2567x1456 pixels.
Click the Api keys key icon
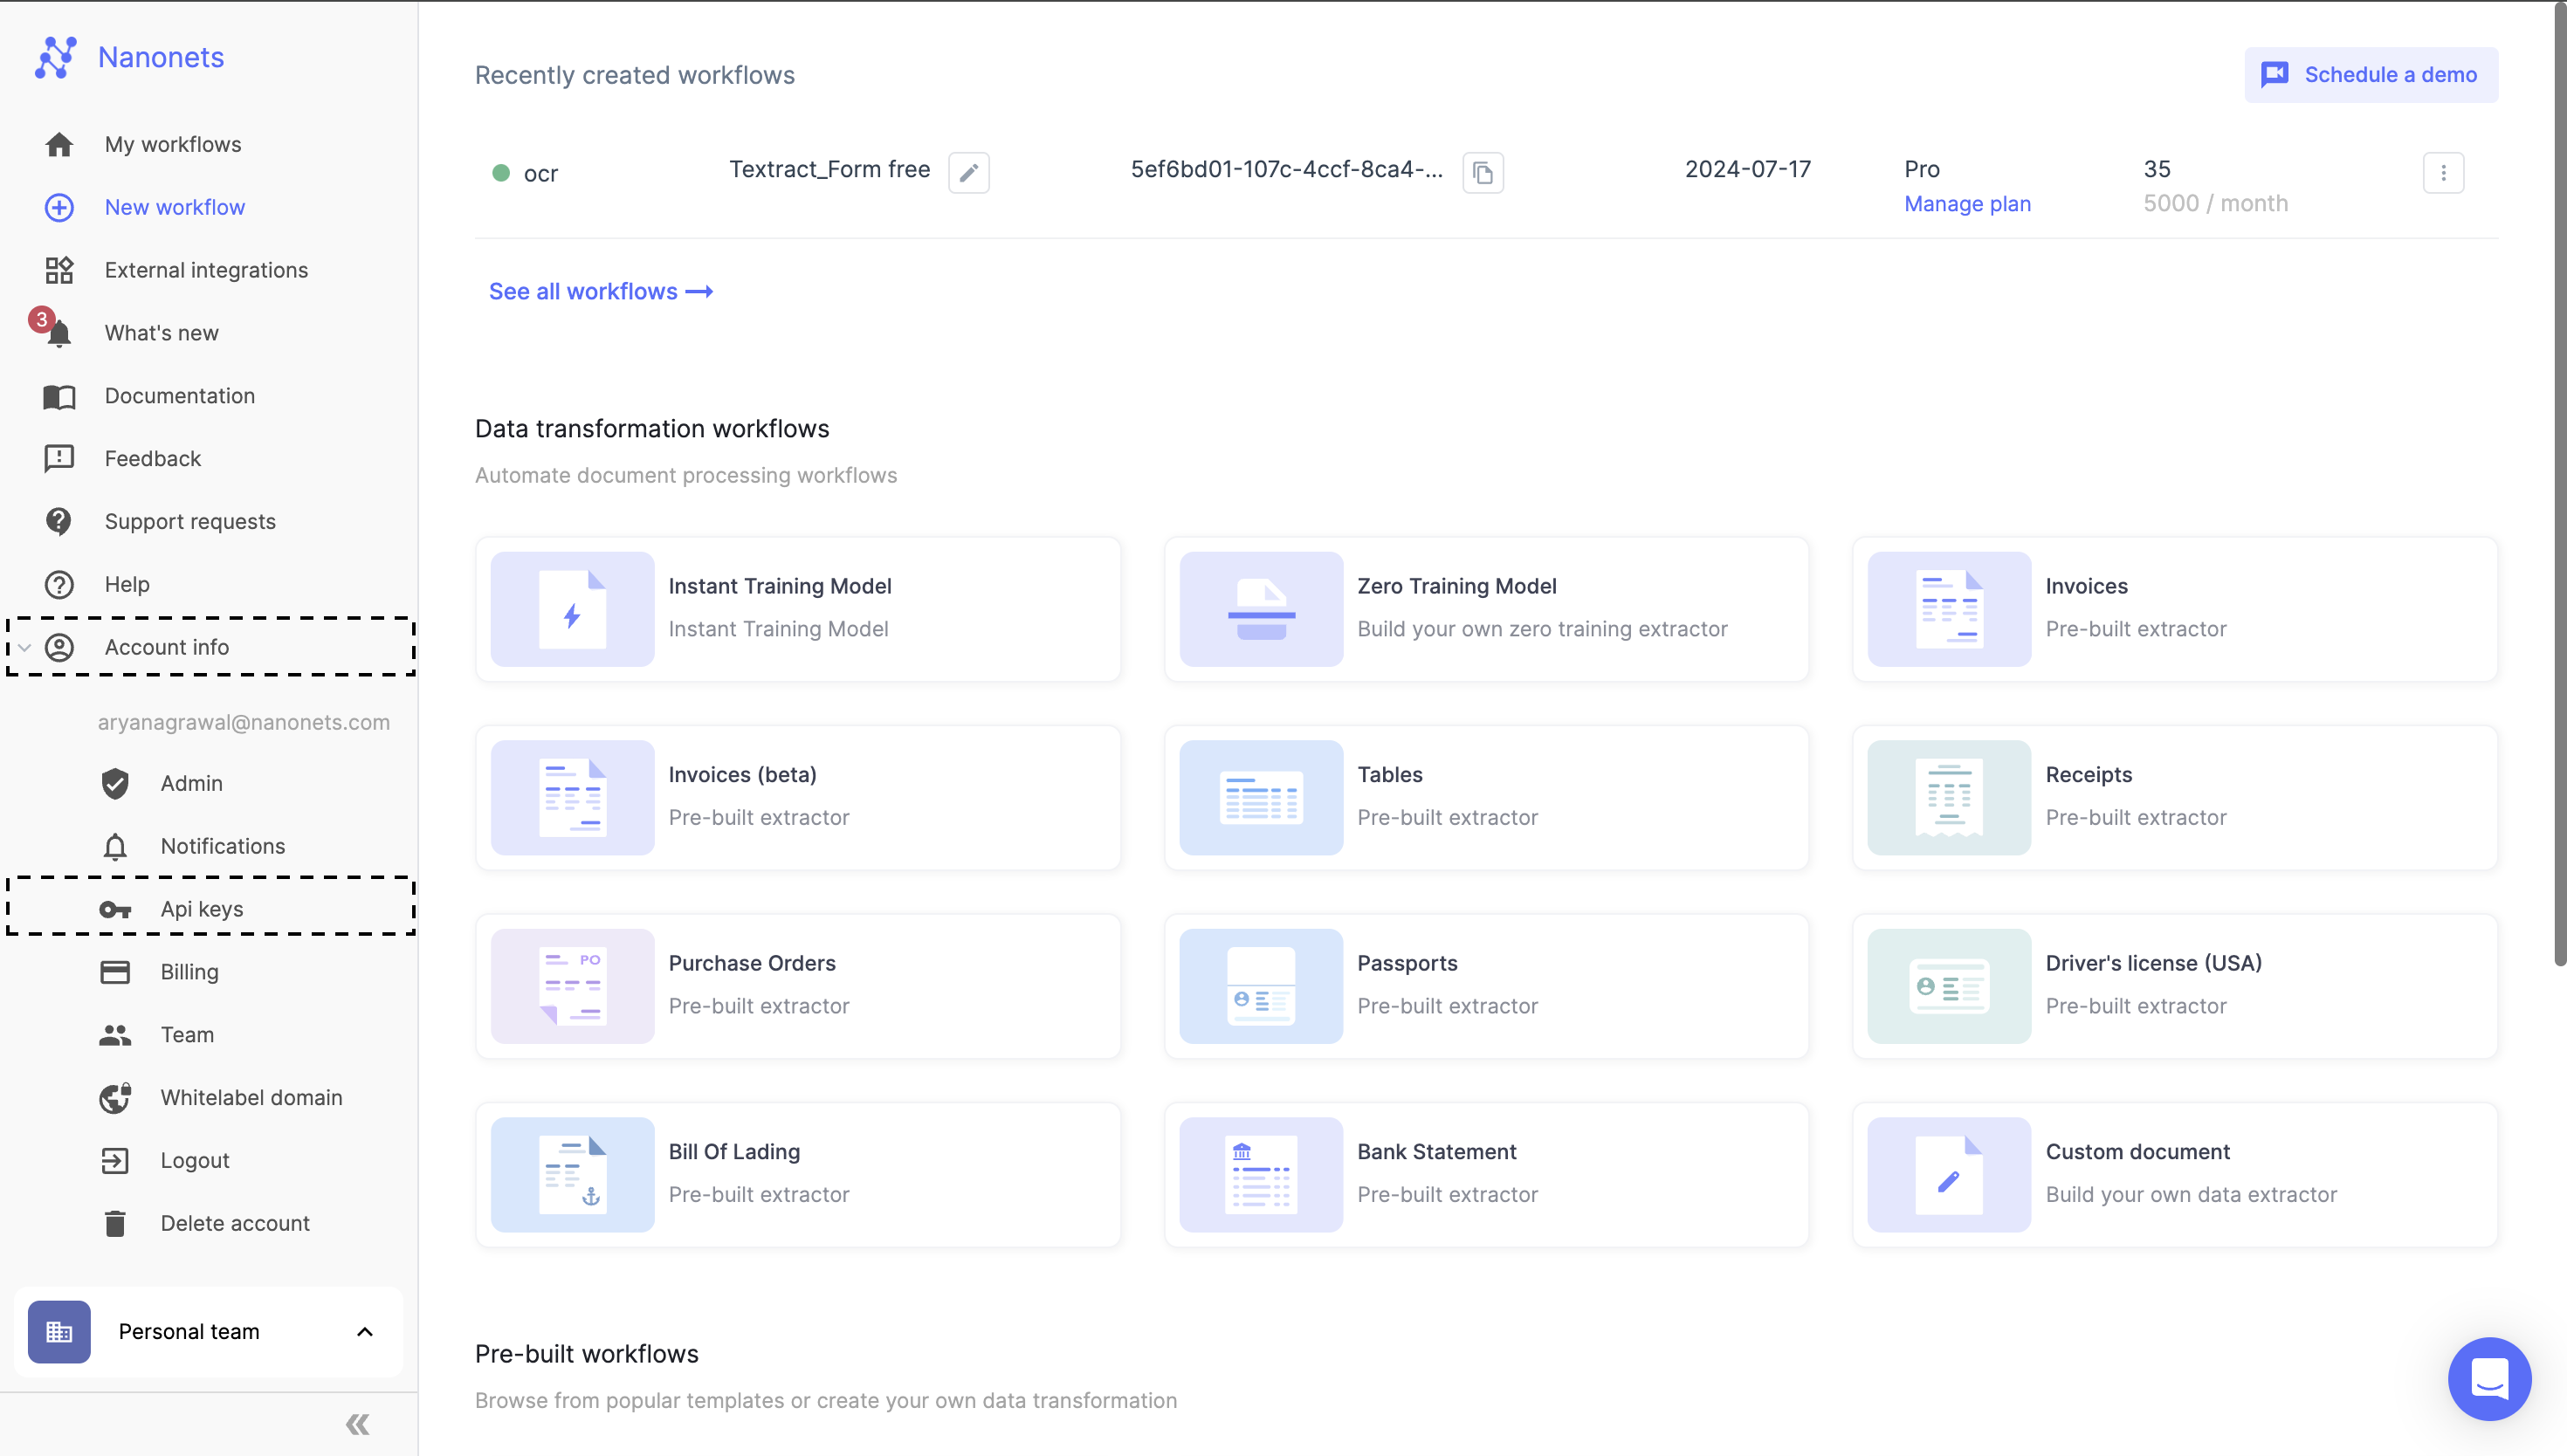[115, 909]
